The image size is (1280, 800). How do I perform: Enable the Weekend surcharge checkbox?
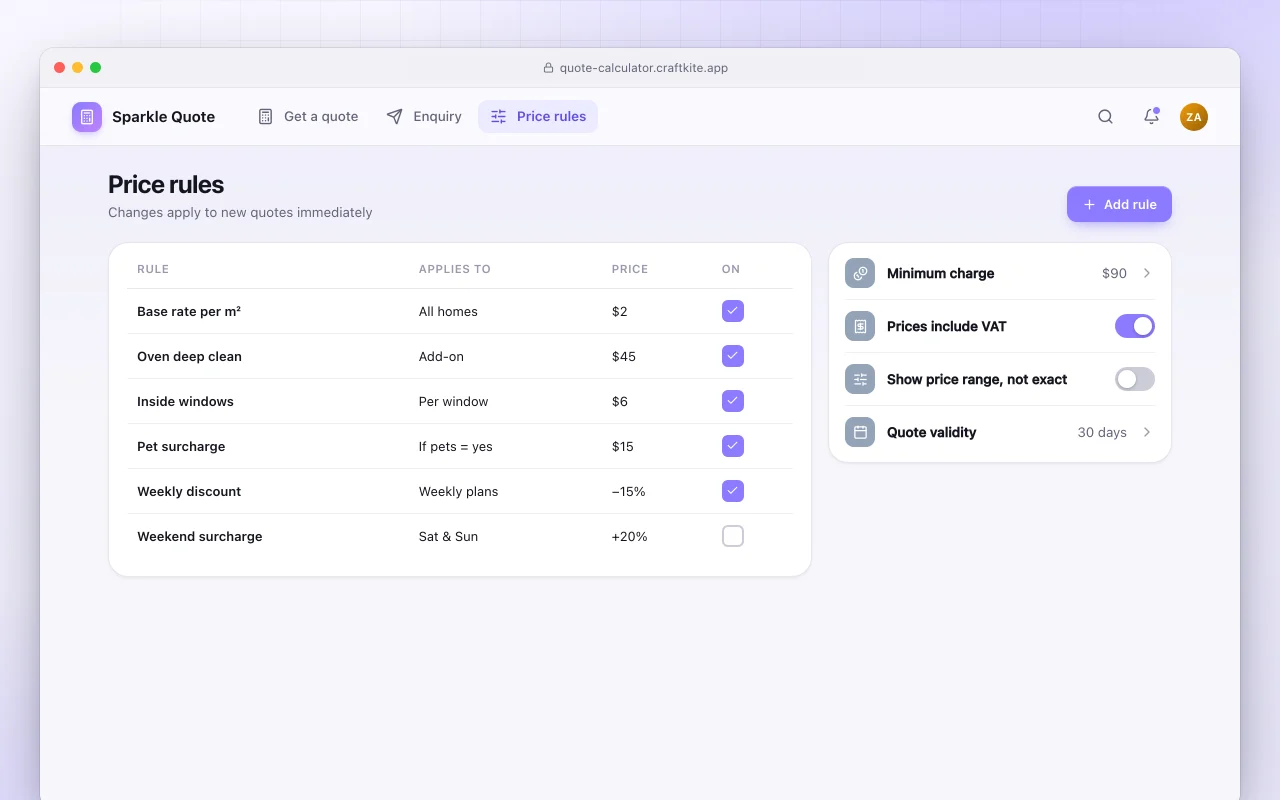(733, 536)
